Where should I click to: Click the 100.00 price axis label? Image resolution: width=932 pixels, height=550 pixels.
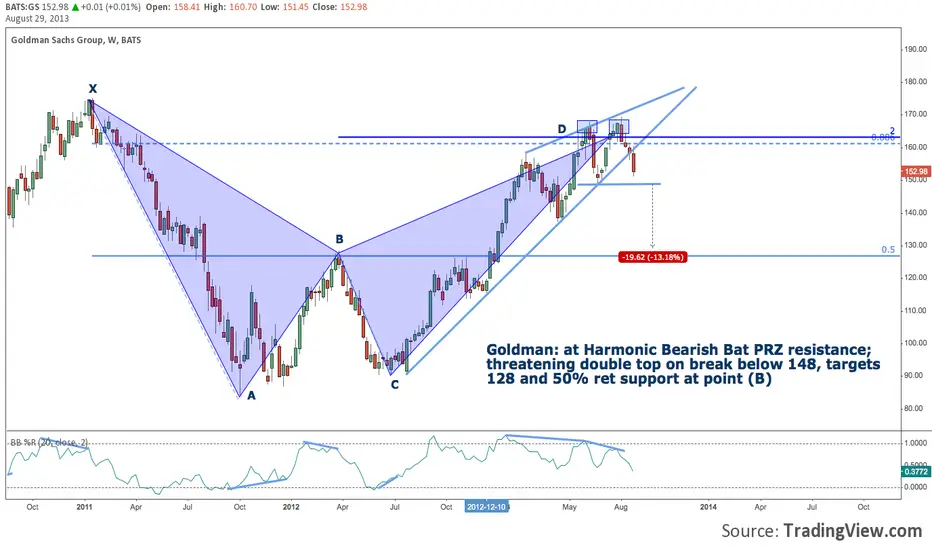915,343
